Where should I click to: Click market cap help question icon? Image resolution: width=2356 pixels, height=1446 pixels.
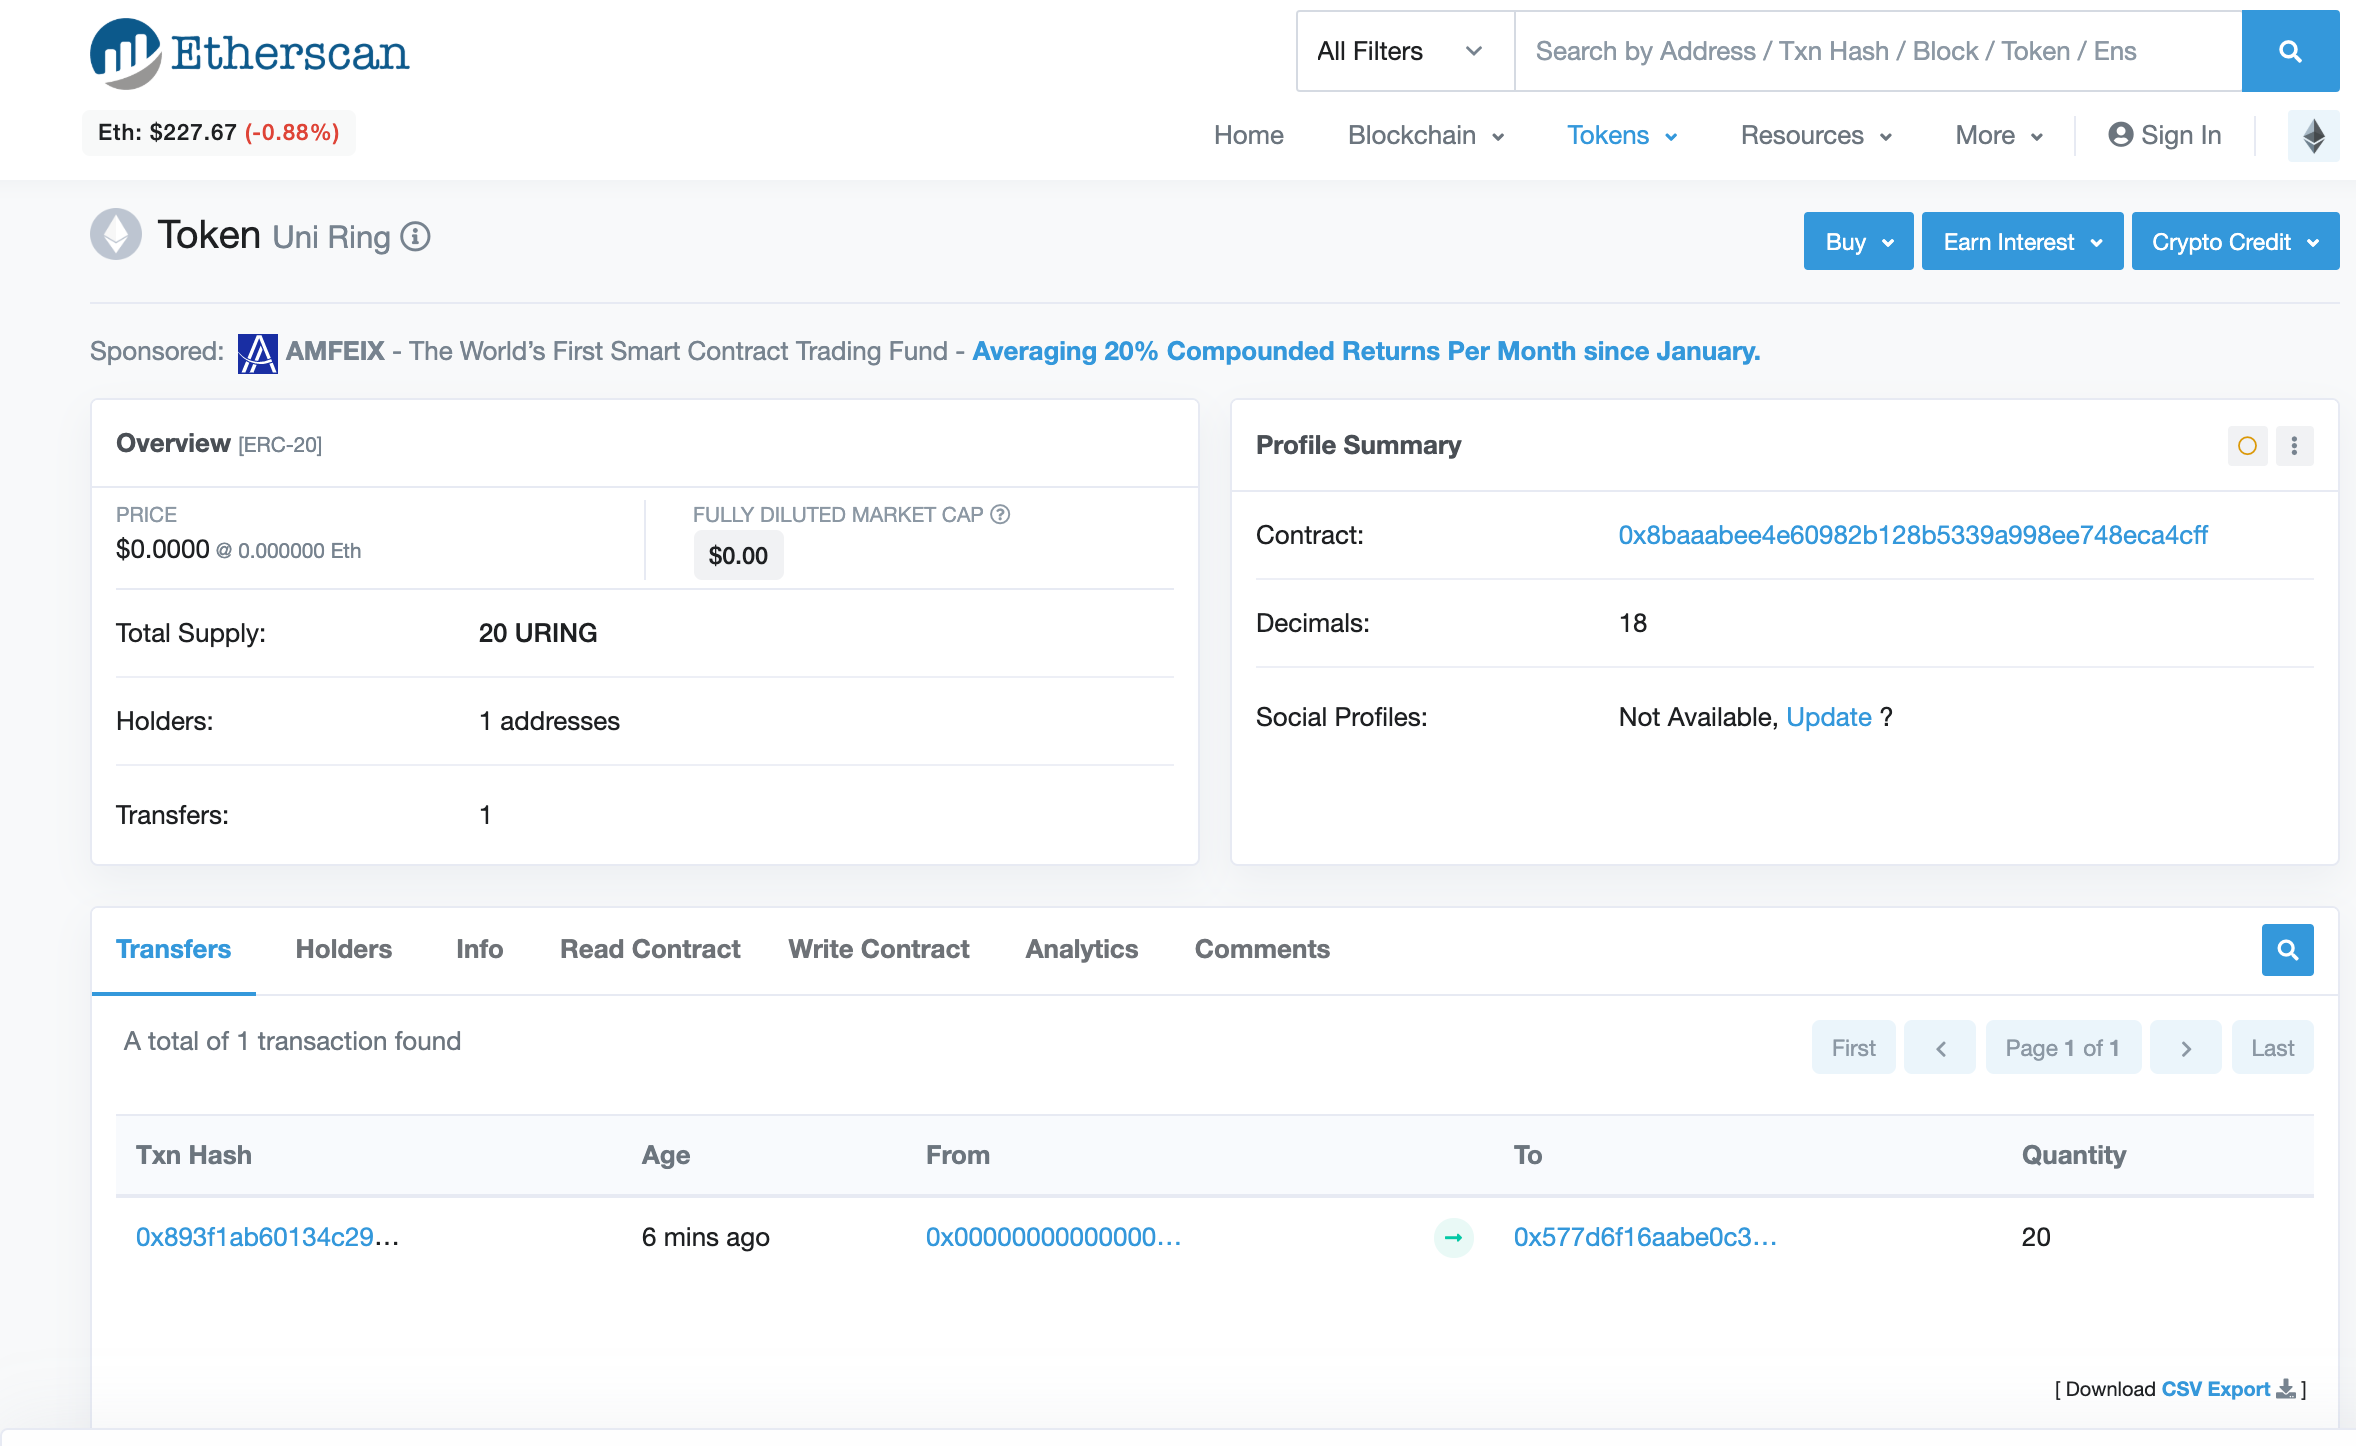pyautogui.click(x=1000, y=514)
